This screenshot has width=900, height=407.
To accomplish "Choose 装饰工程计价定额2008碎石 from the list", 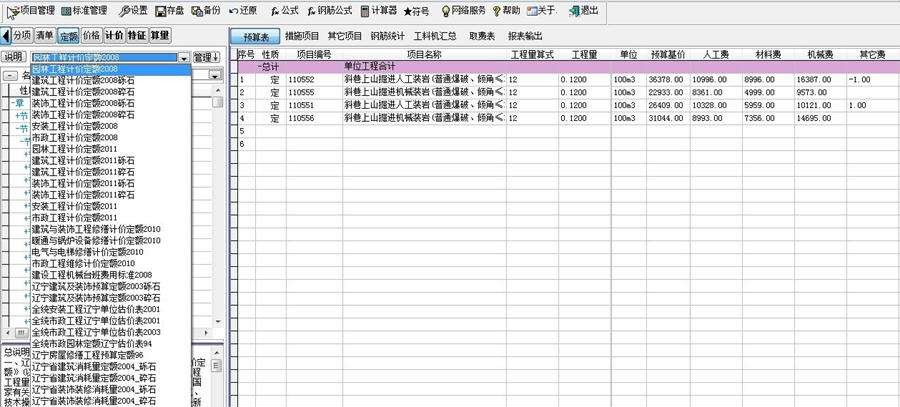I will 83,115.
